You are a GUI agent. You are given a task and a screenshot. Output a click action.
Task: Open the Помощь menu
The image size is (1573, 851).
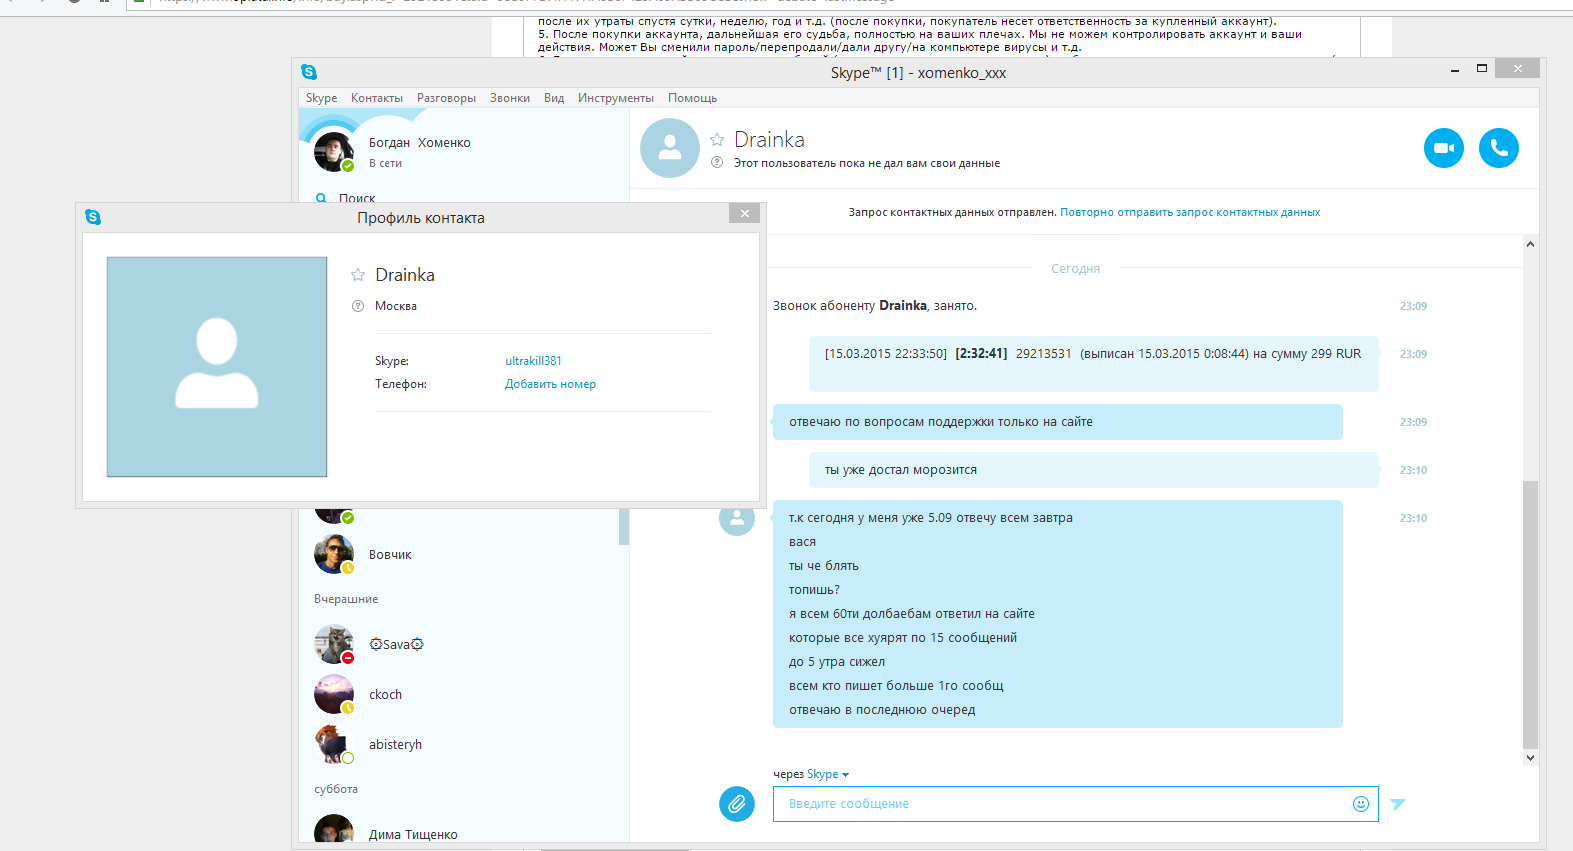pos(692,98)
